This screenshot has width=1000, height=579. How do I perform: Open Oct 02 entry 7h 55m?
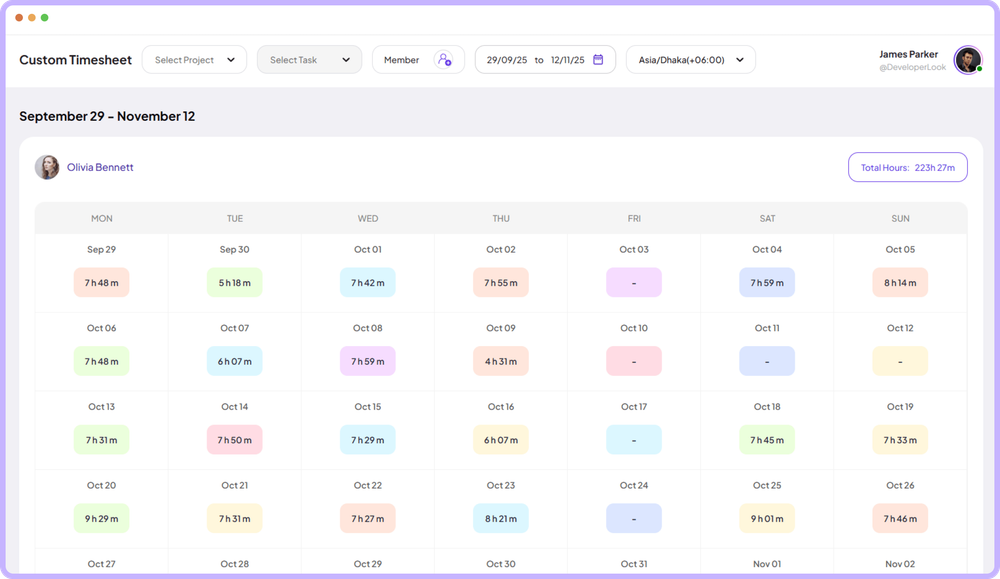click(x=501, y=282)
